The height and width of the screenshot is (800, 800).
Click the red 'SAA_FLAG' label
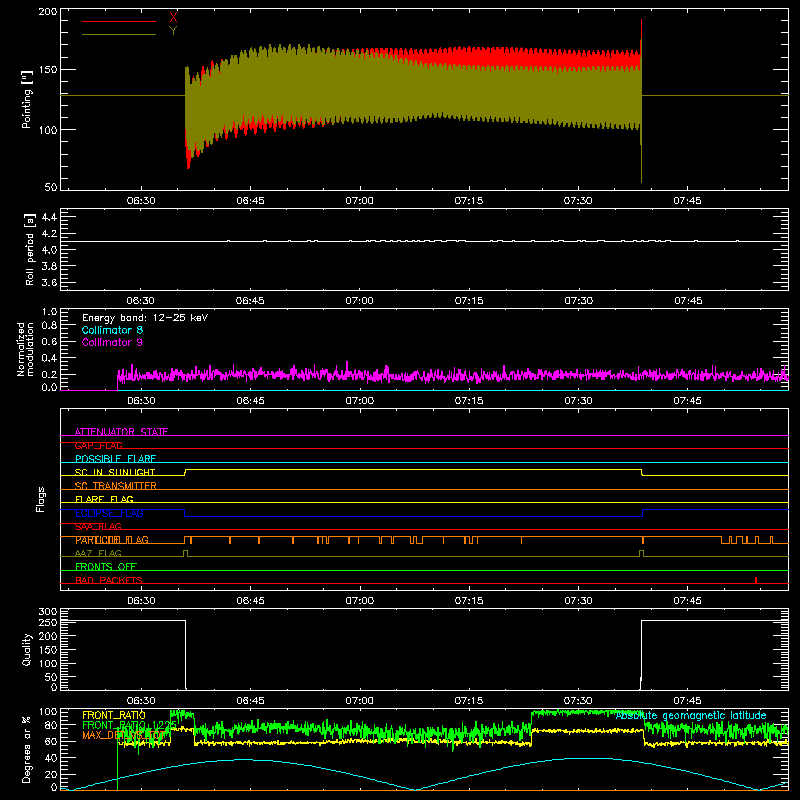(x=98, y=526)
